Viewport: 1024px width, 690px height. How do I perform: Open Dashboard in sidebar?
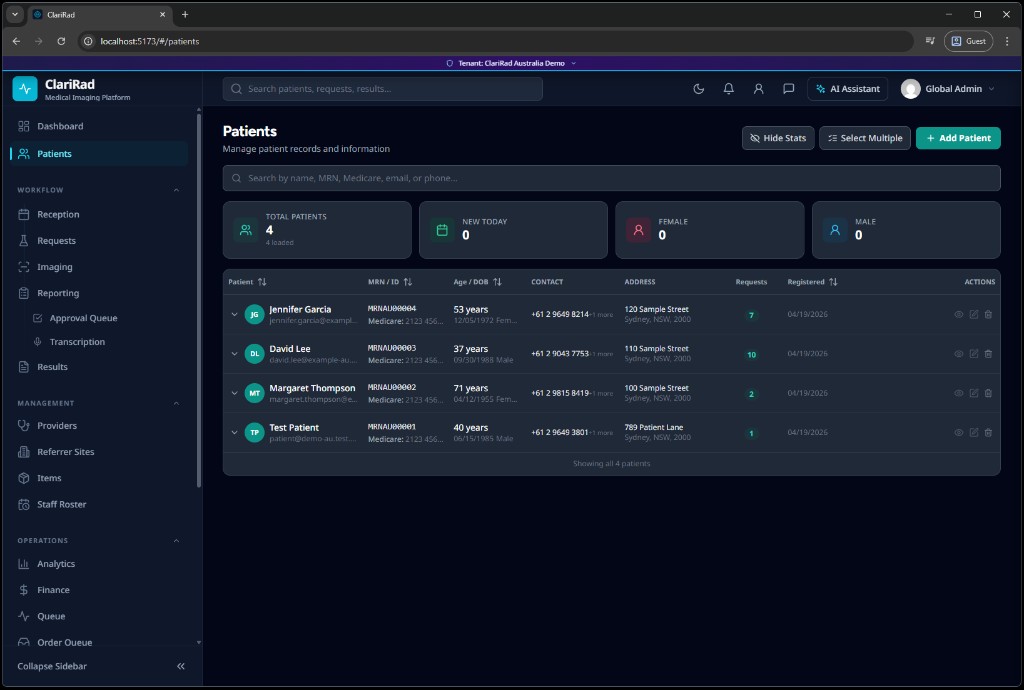click(99, 126)
